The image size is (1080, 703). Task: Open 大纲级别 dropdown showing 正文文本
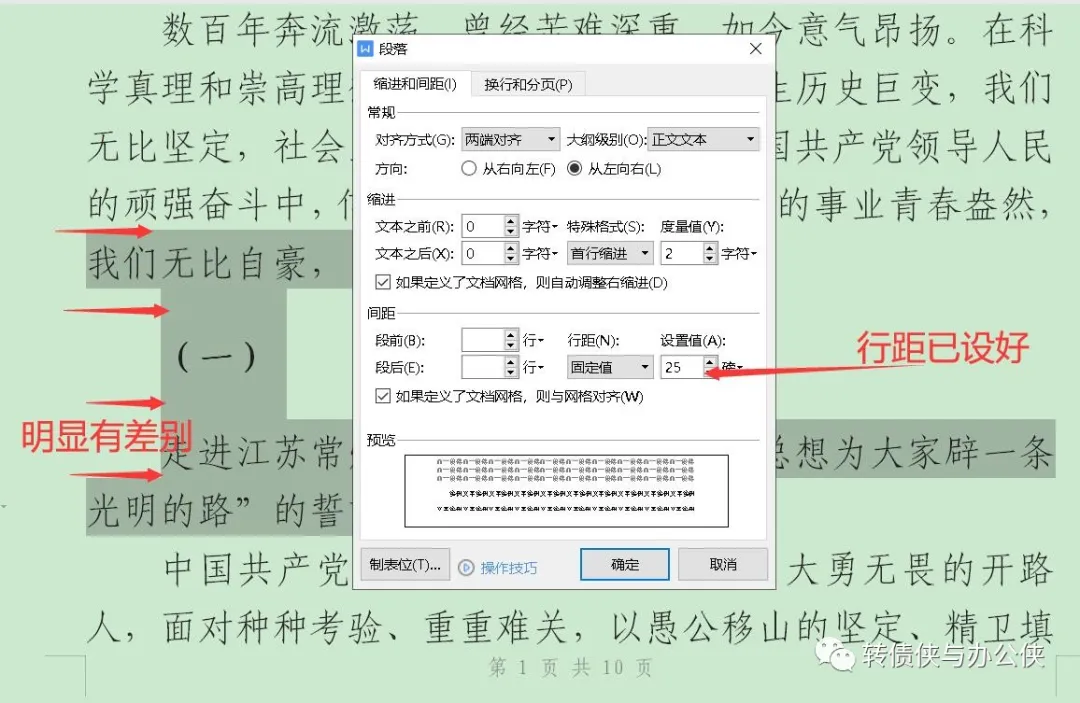(x=703, y=140)
